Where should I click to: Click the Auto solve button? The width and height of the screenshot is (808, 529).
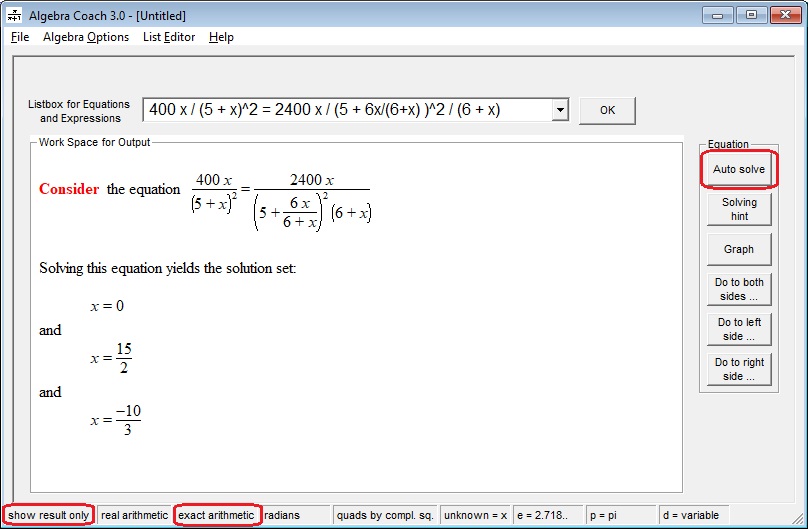(739, 169)
